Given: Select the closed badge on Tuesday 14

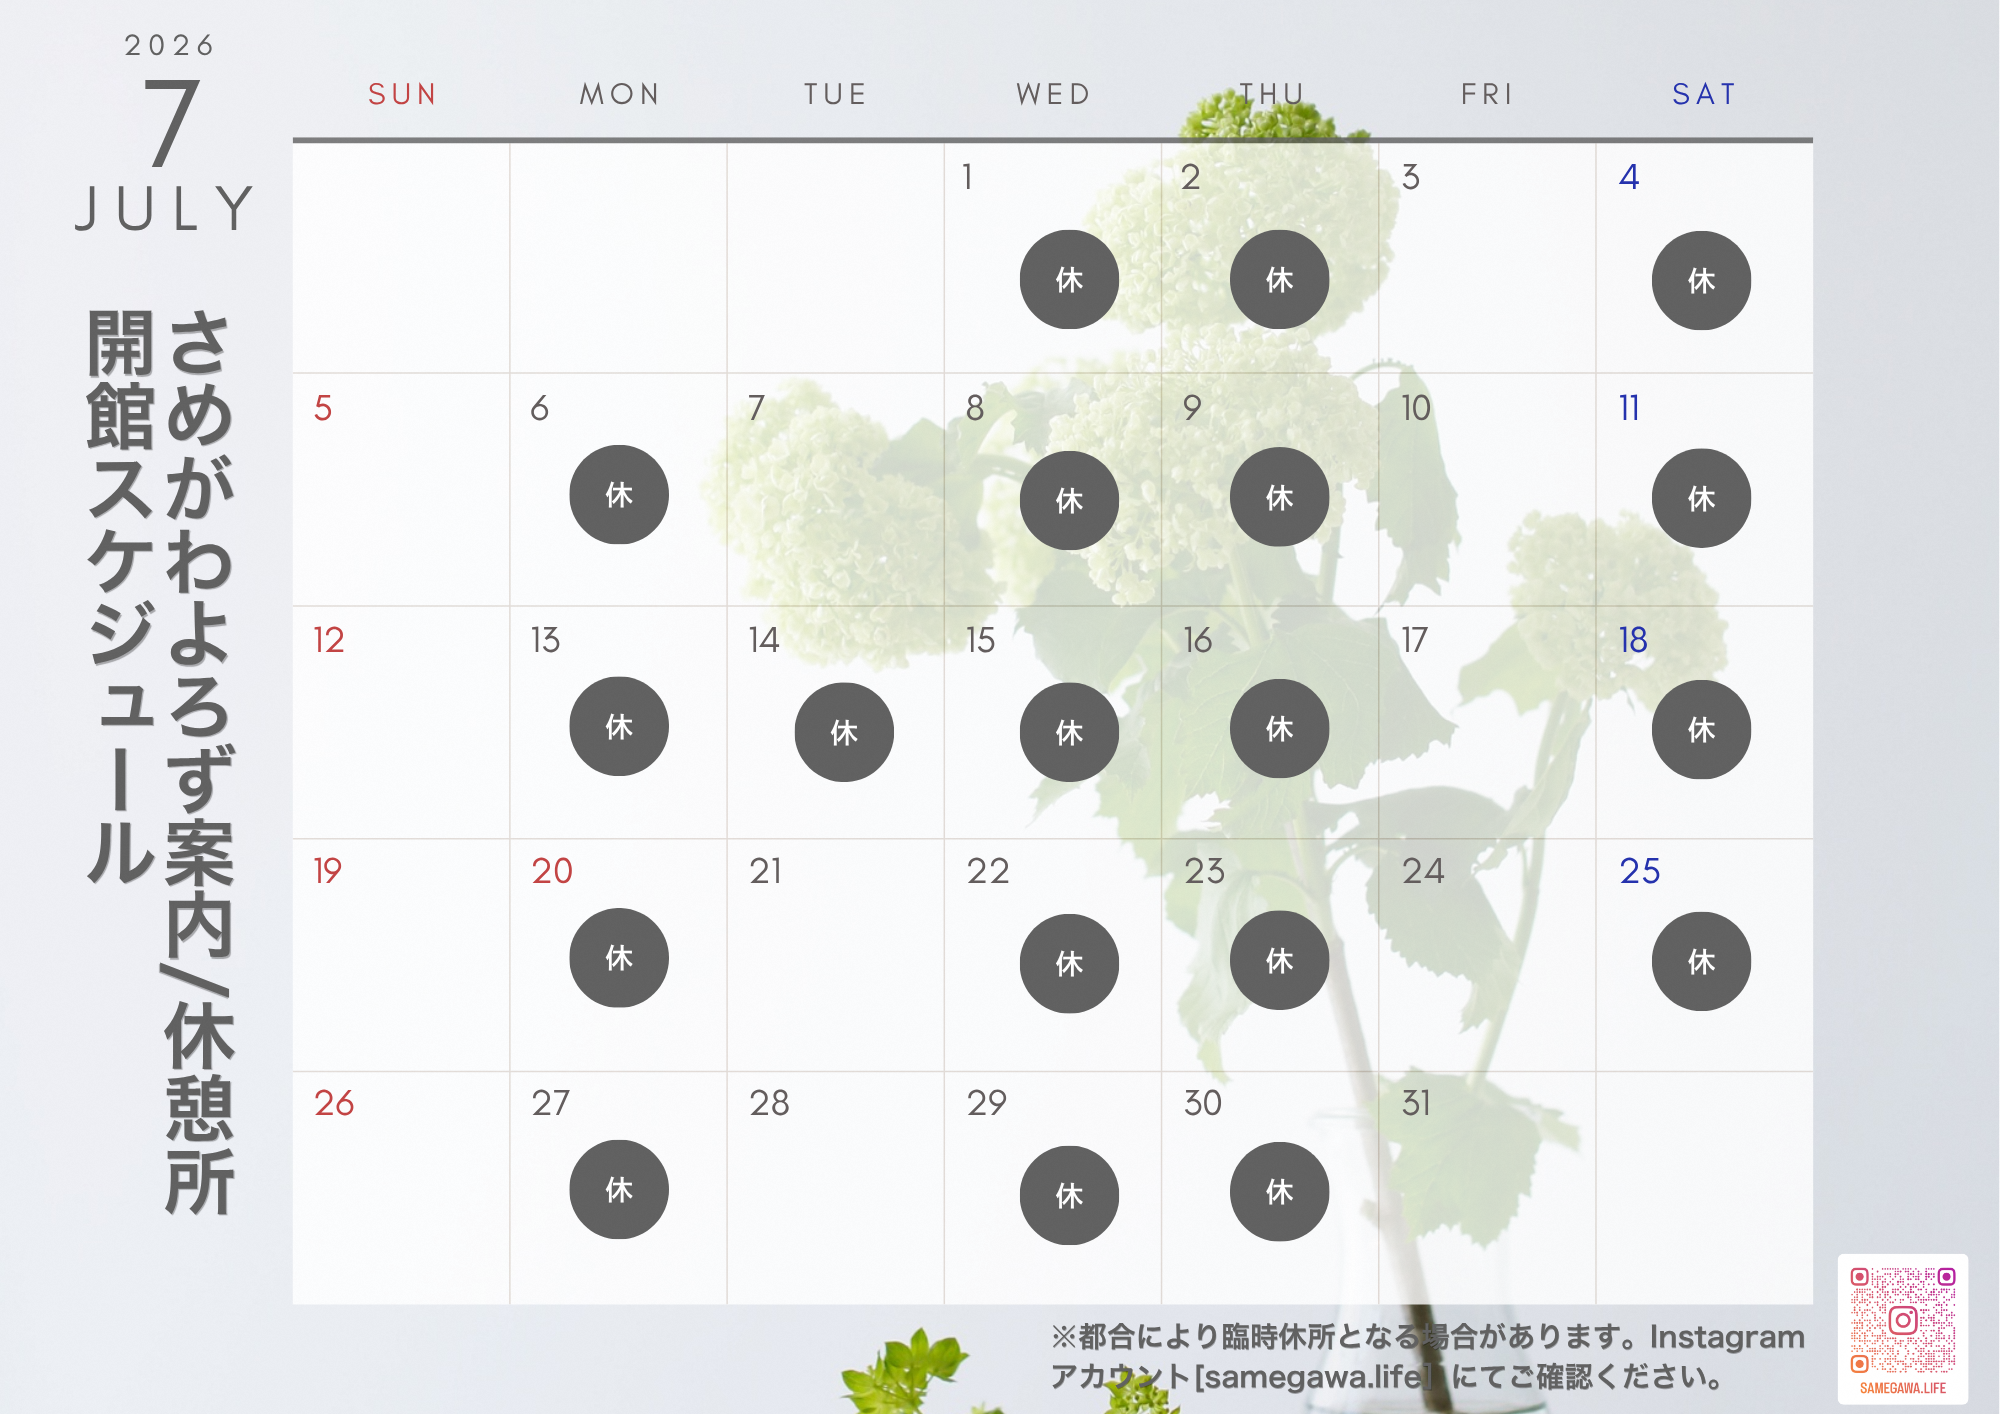Looking at the screenshot, I should point(844,732).
